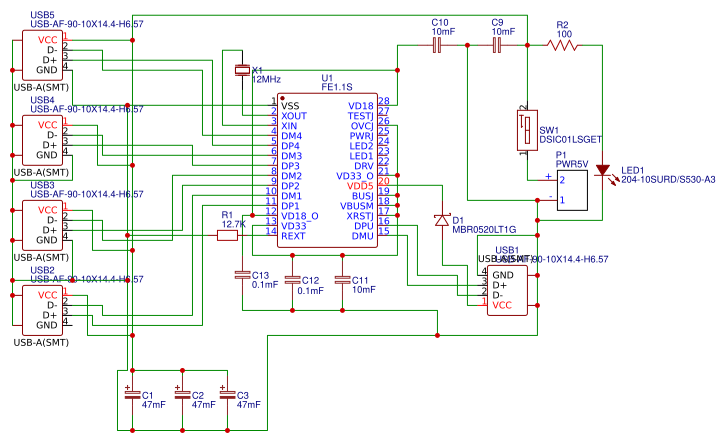Select the X1 crystal oscillator symbol
This screenshot has width=726, height=443.
(242, 70)
